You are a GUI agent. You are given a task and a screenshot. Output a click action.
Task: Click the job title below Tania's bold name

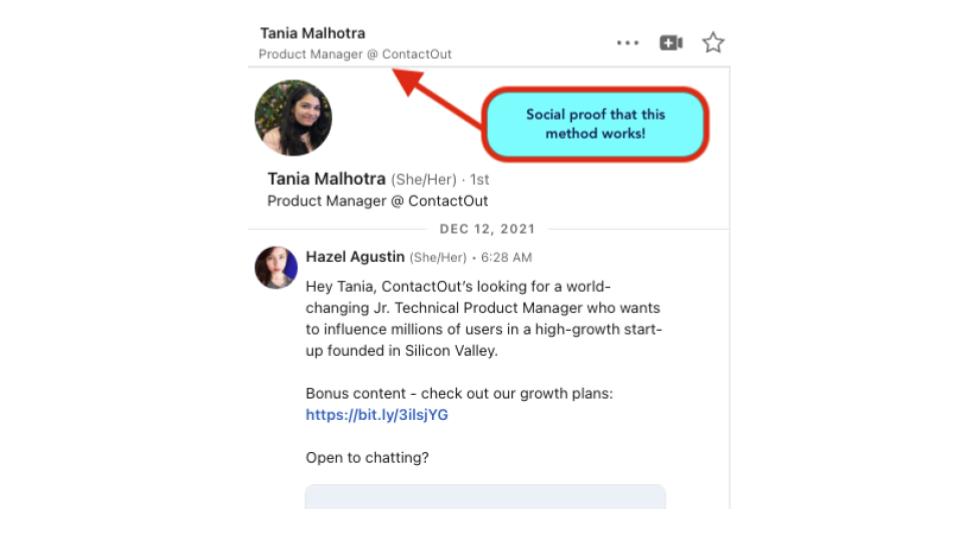[377, 201]
